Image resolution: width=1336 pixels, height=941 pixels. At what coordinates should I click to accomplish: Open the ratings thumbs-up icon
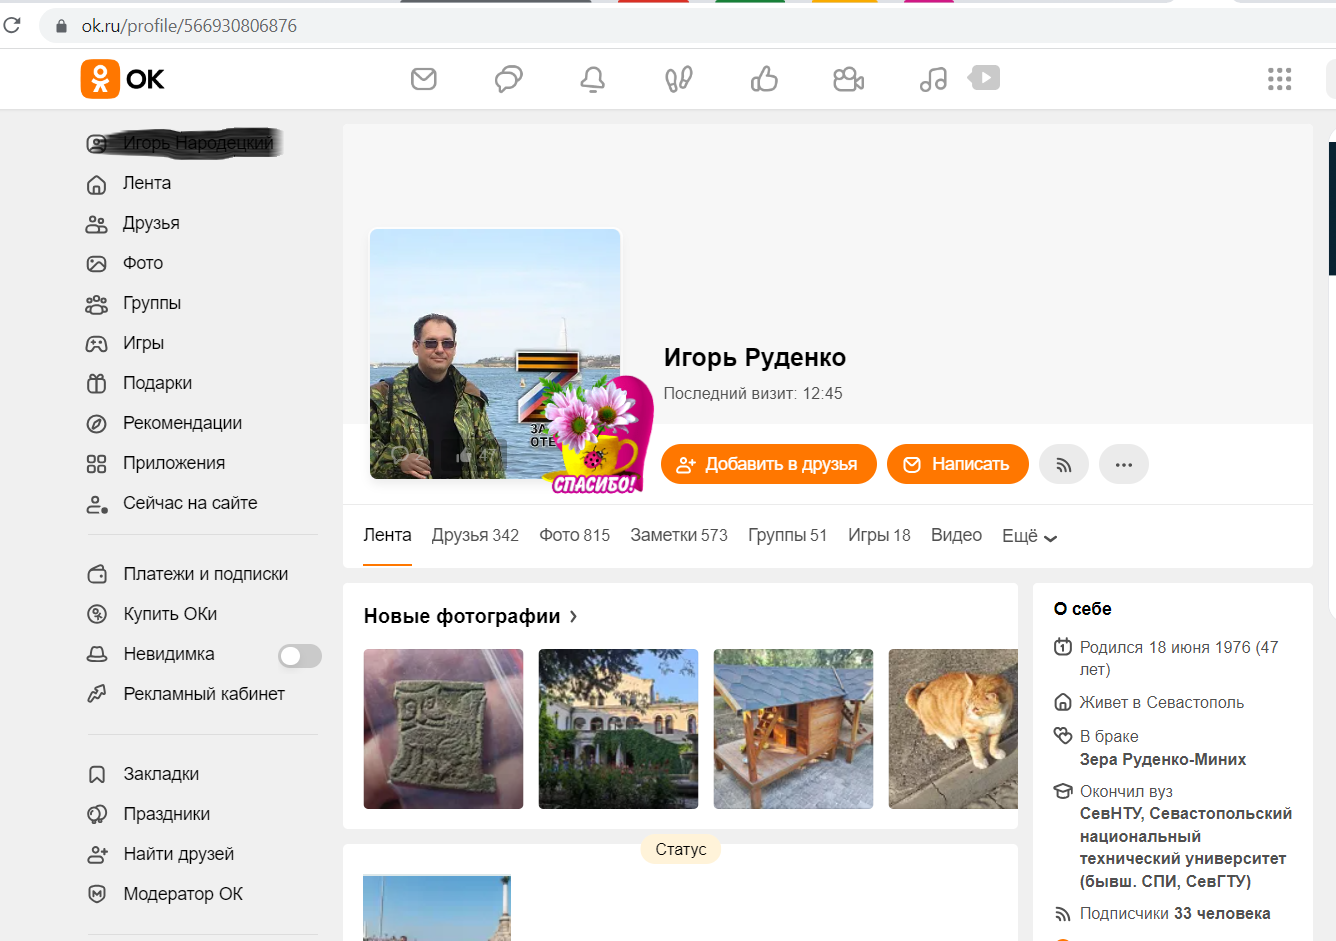pos(763,78)
